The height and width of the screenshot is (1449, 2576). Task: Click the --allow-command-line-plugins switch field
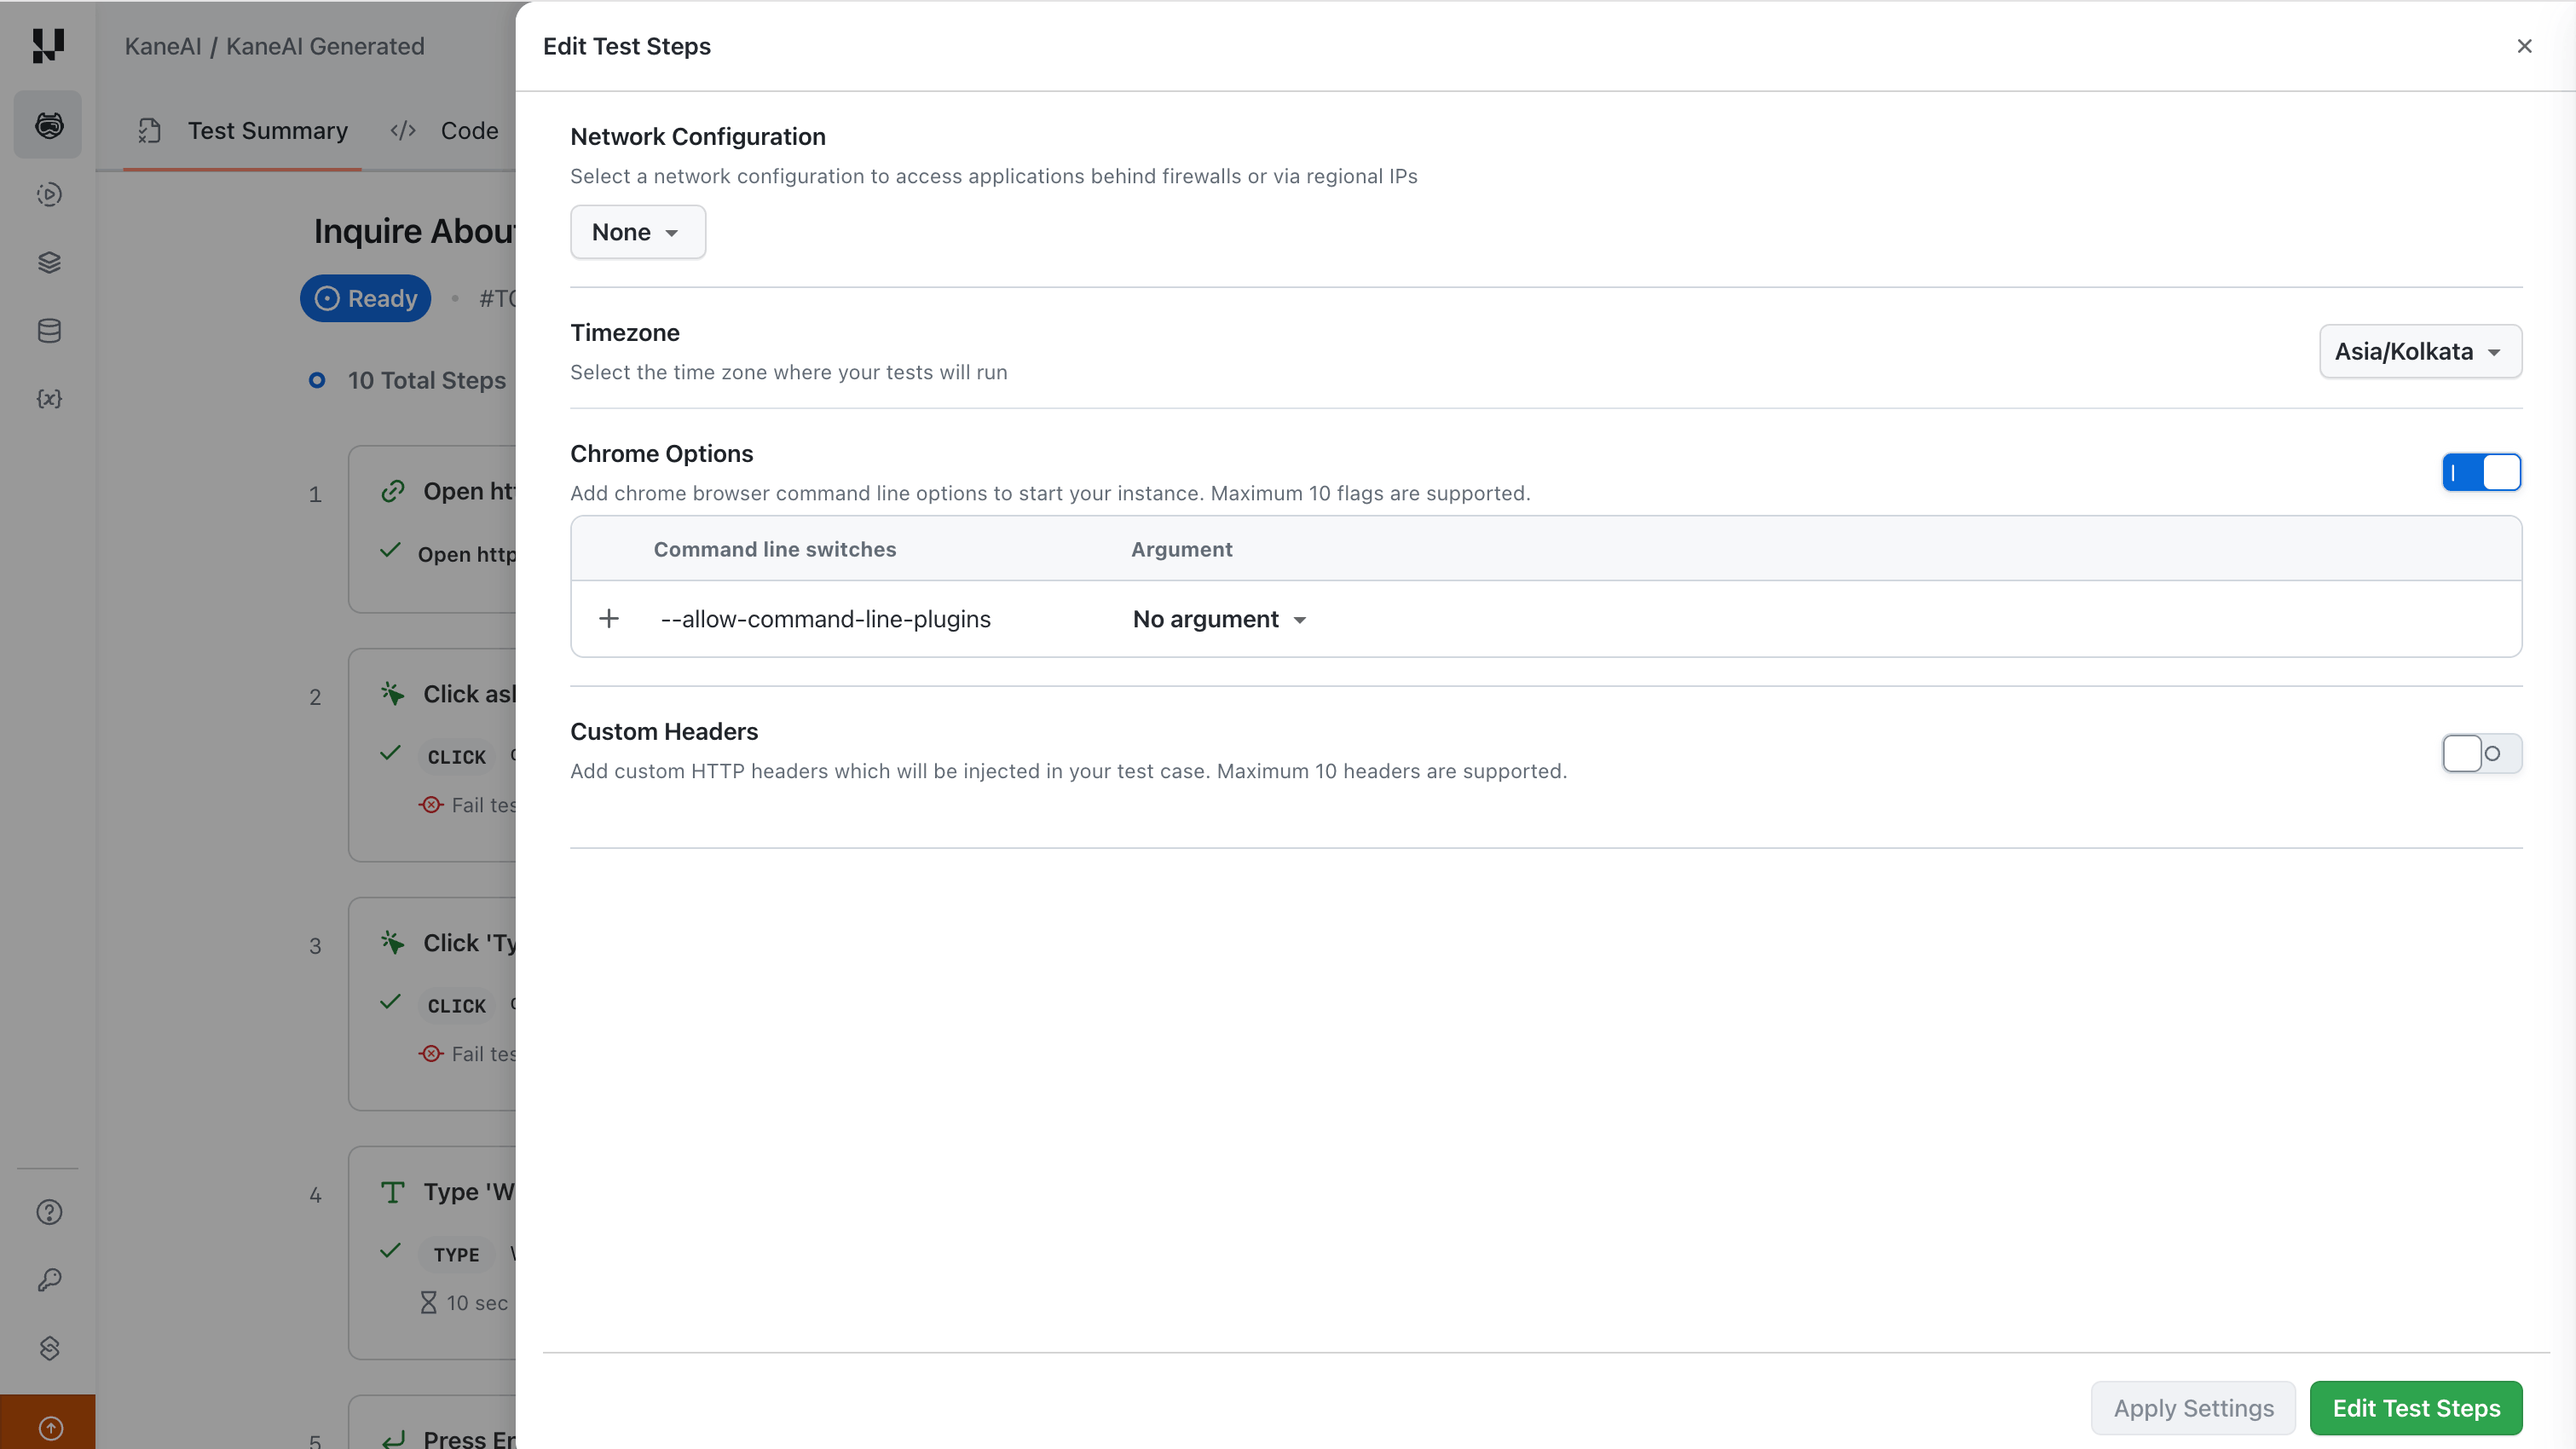click(x=825, y=619)
